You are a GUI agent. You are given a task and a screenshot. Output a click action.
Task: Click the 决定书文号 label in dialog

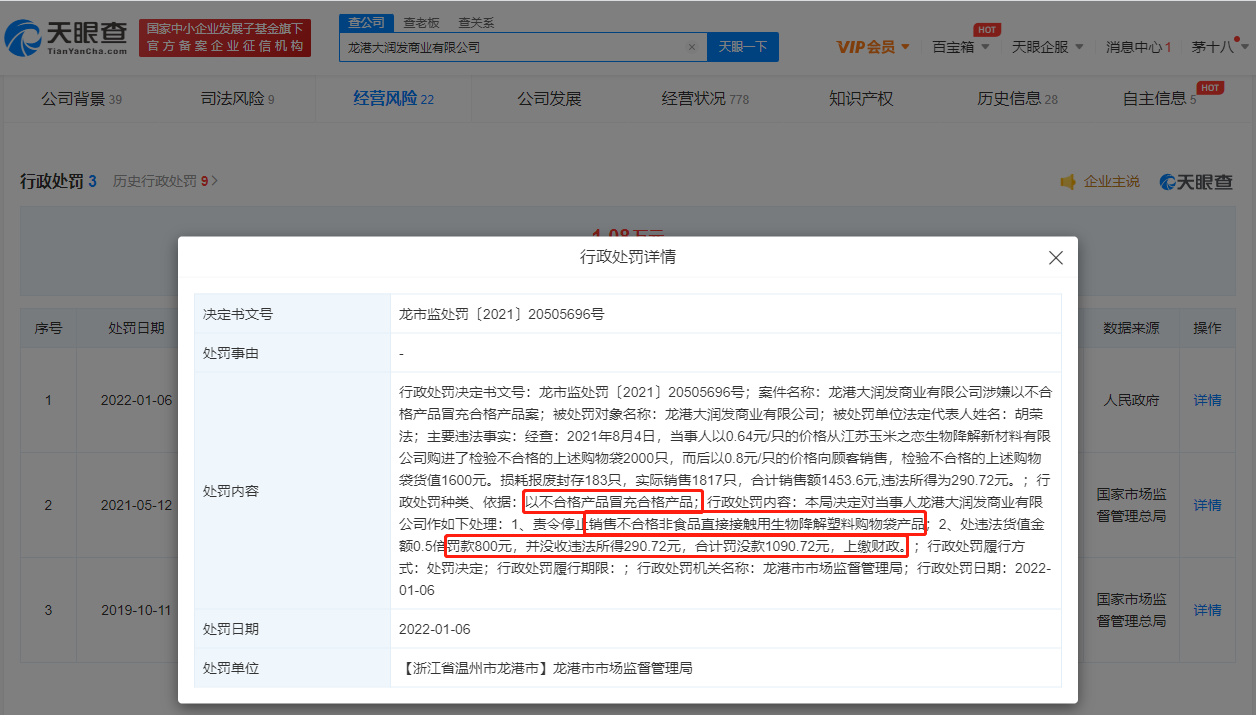click(238, 314)
